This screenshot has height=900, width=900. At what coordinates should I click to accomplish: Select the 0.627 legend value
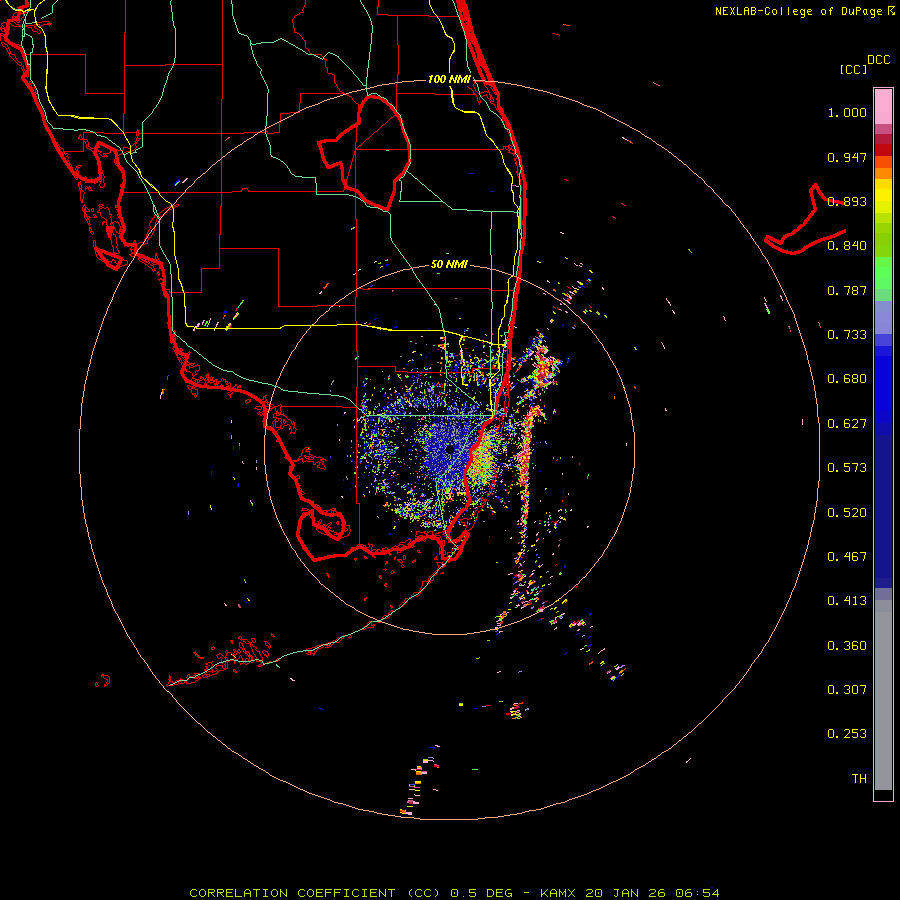coord(847,424)
